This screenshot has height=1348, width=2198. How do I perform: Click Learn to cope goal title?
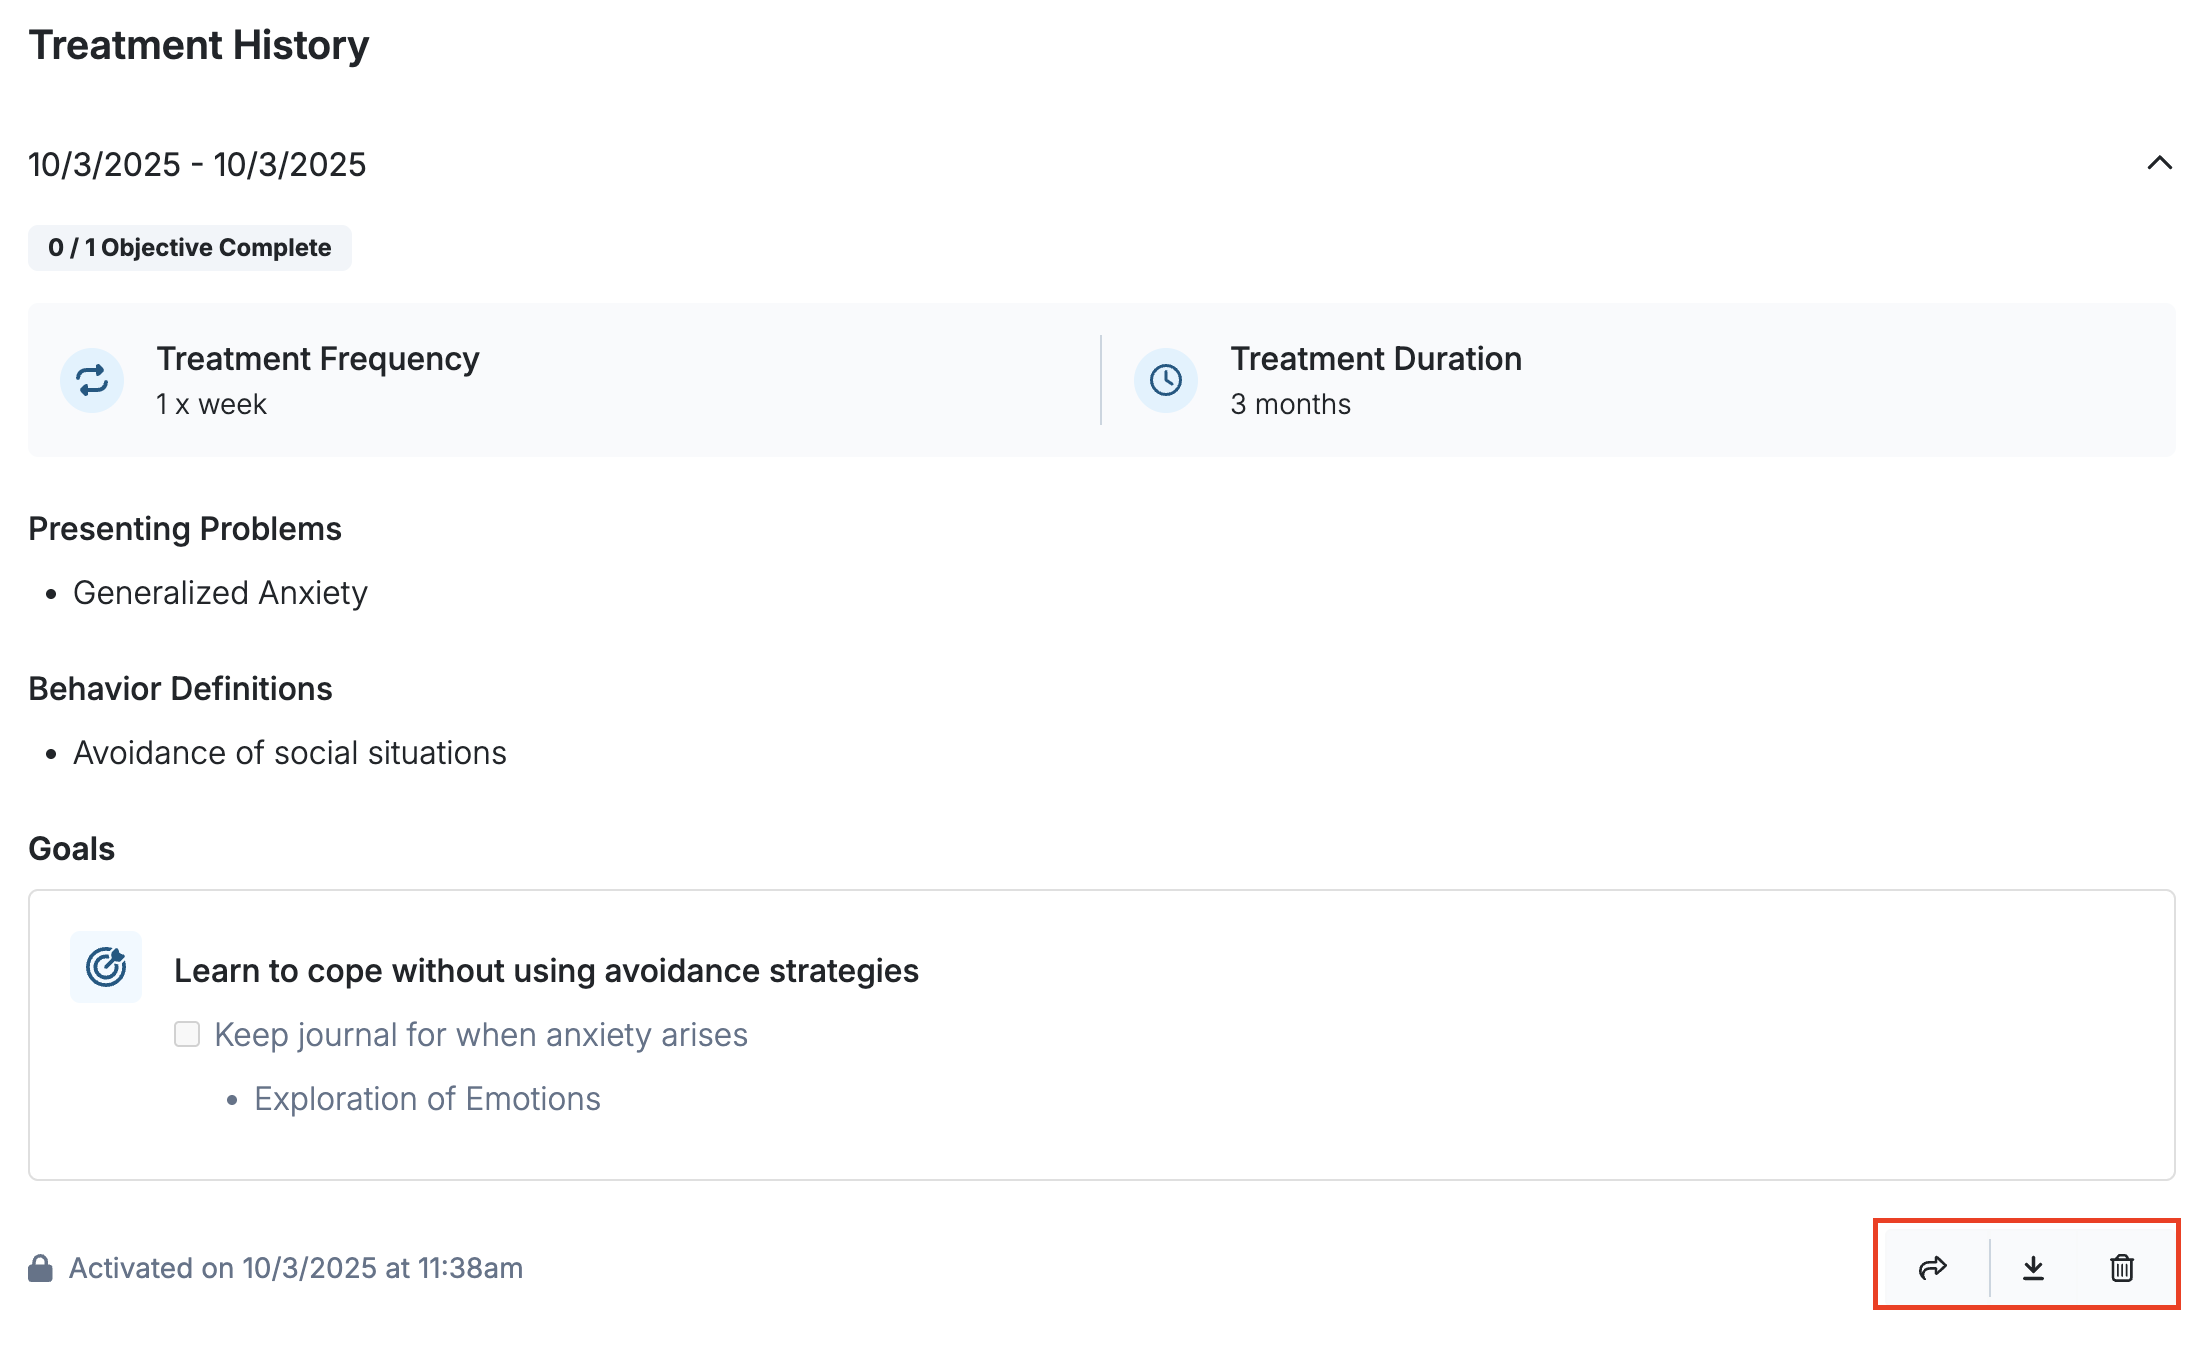[546, 971]
